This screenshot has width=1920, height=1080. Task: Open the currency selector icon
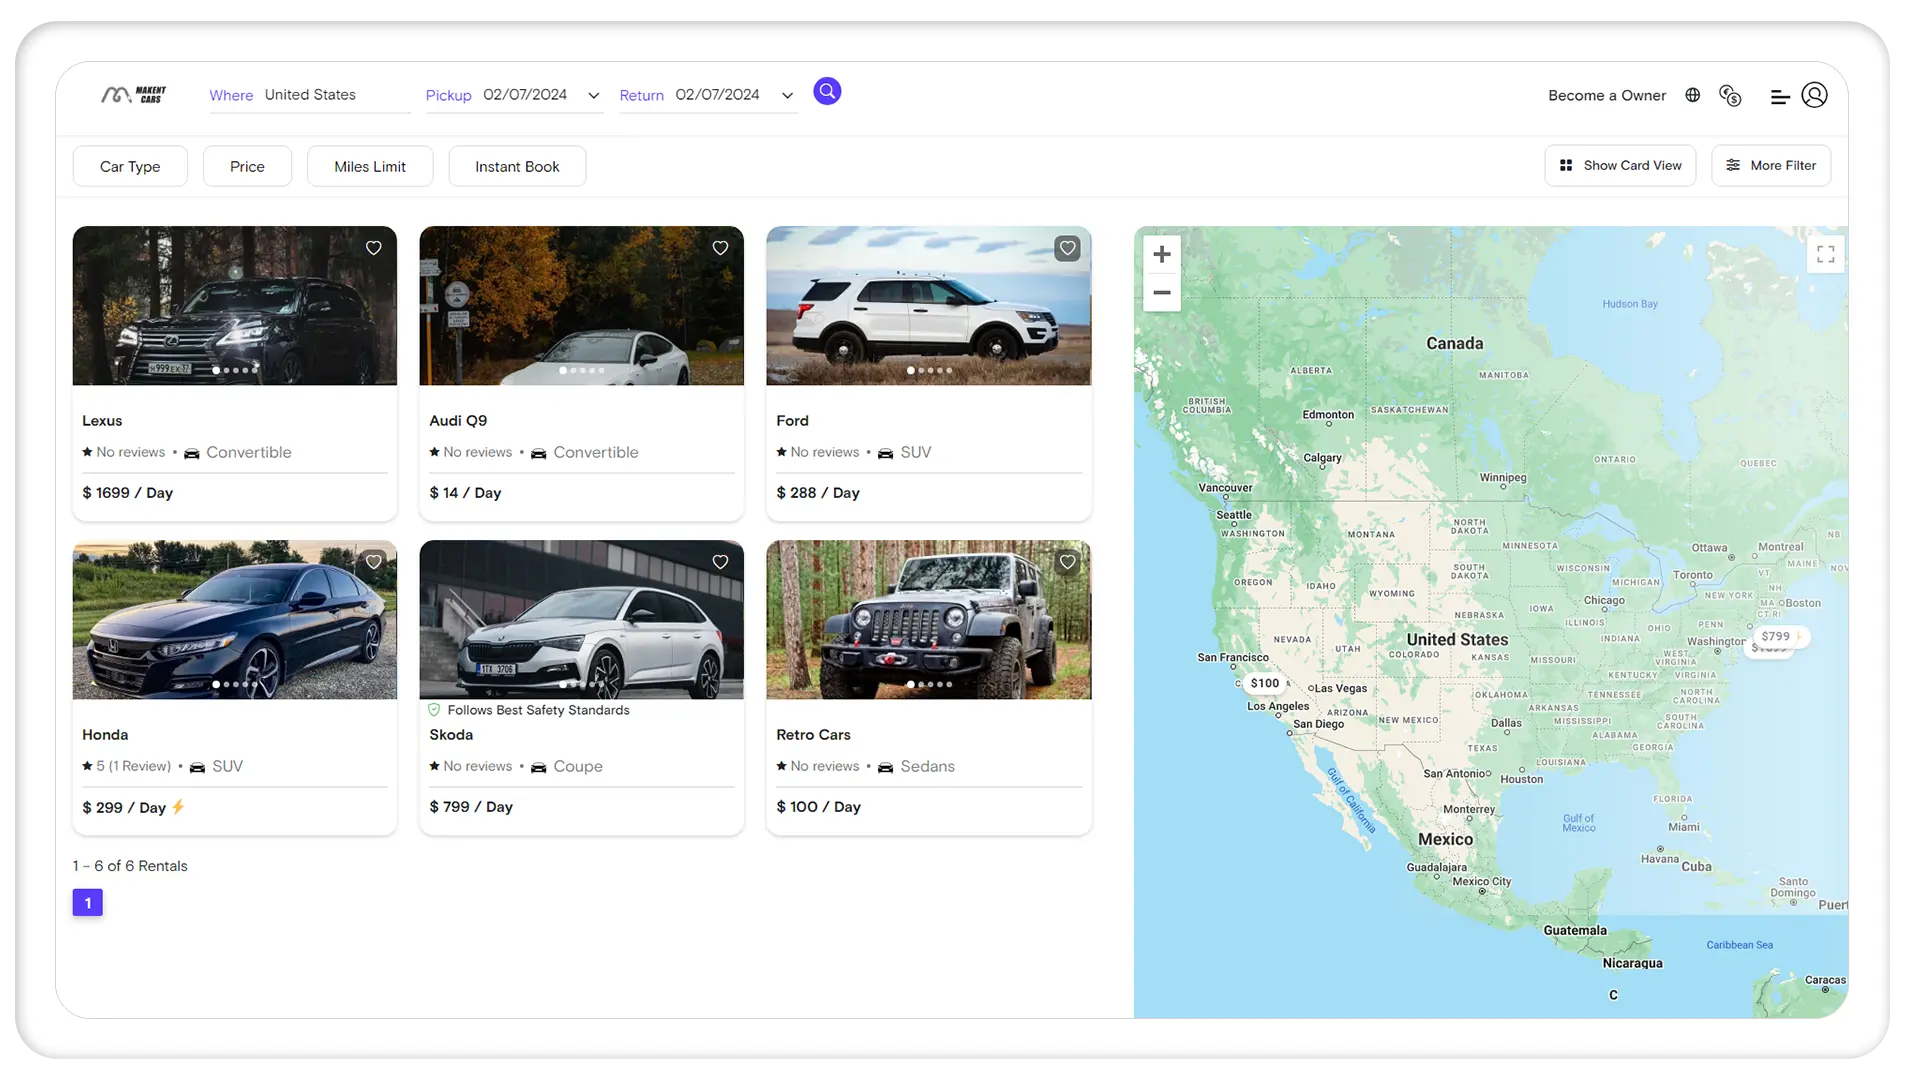(1730, 95)
